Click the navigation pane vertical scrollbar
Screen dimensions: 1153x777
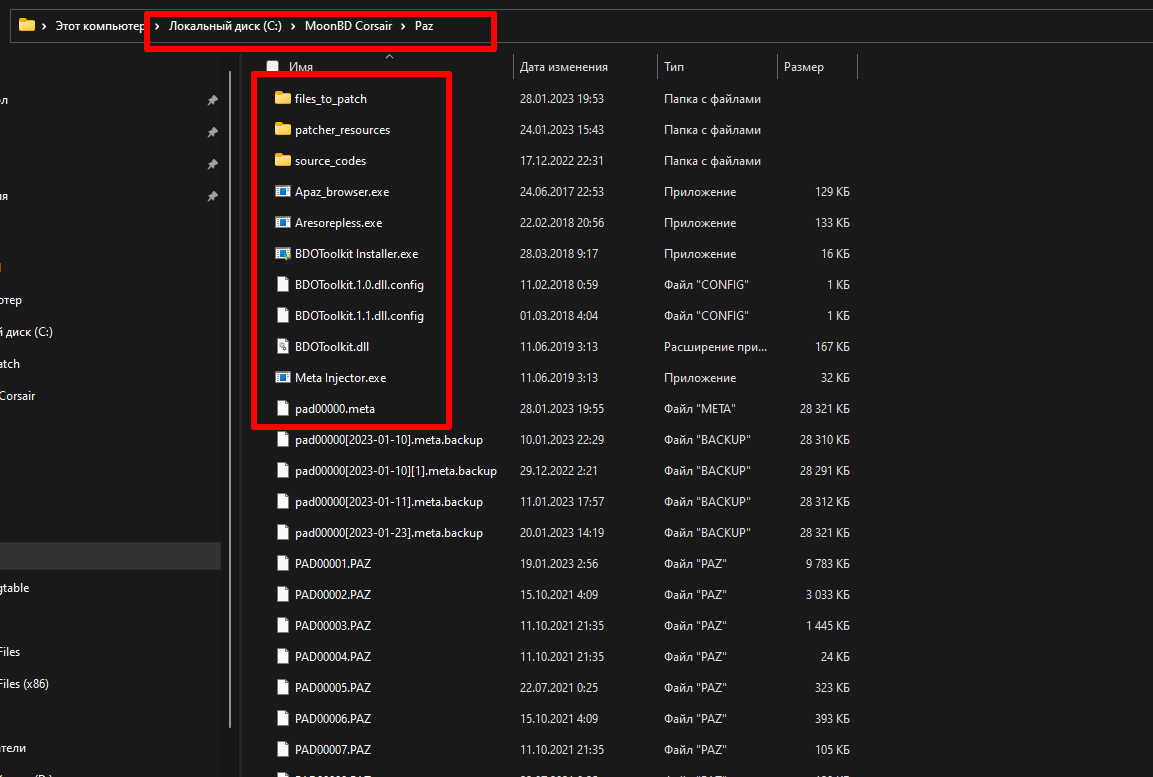[232, 400]
